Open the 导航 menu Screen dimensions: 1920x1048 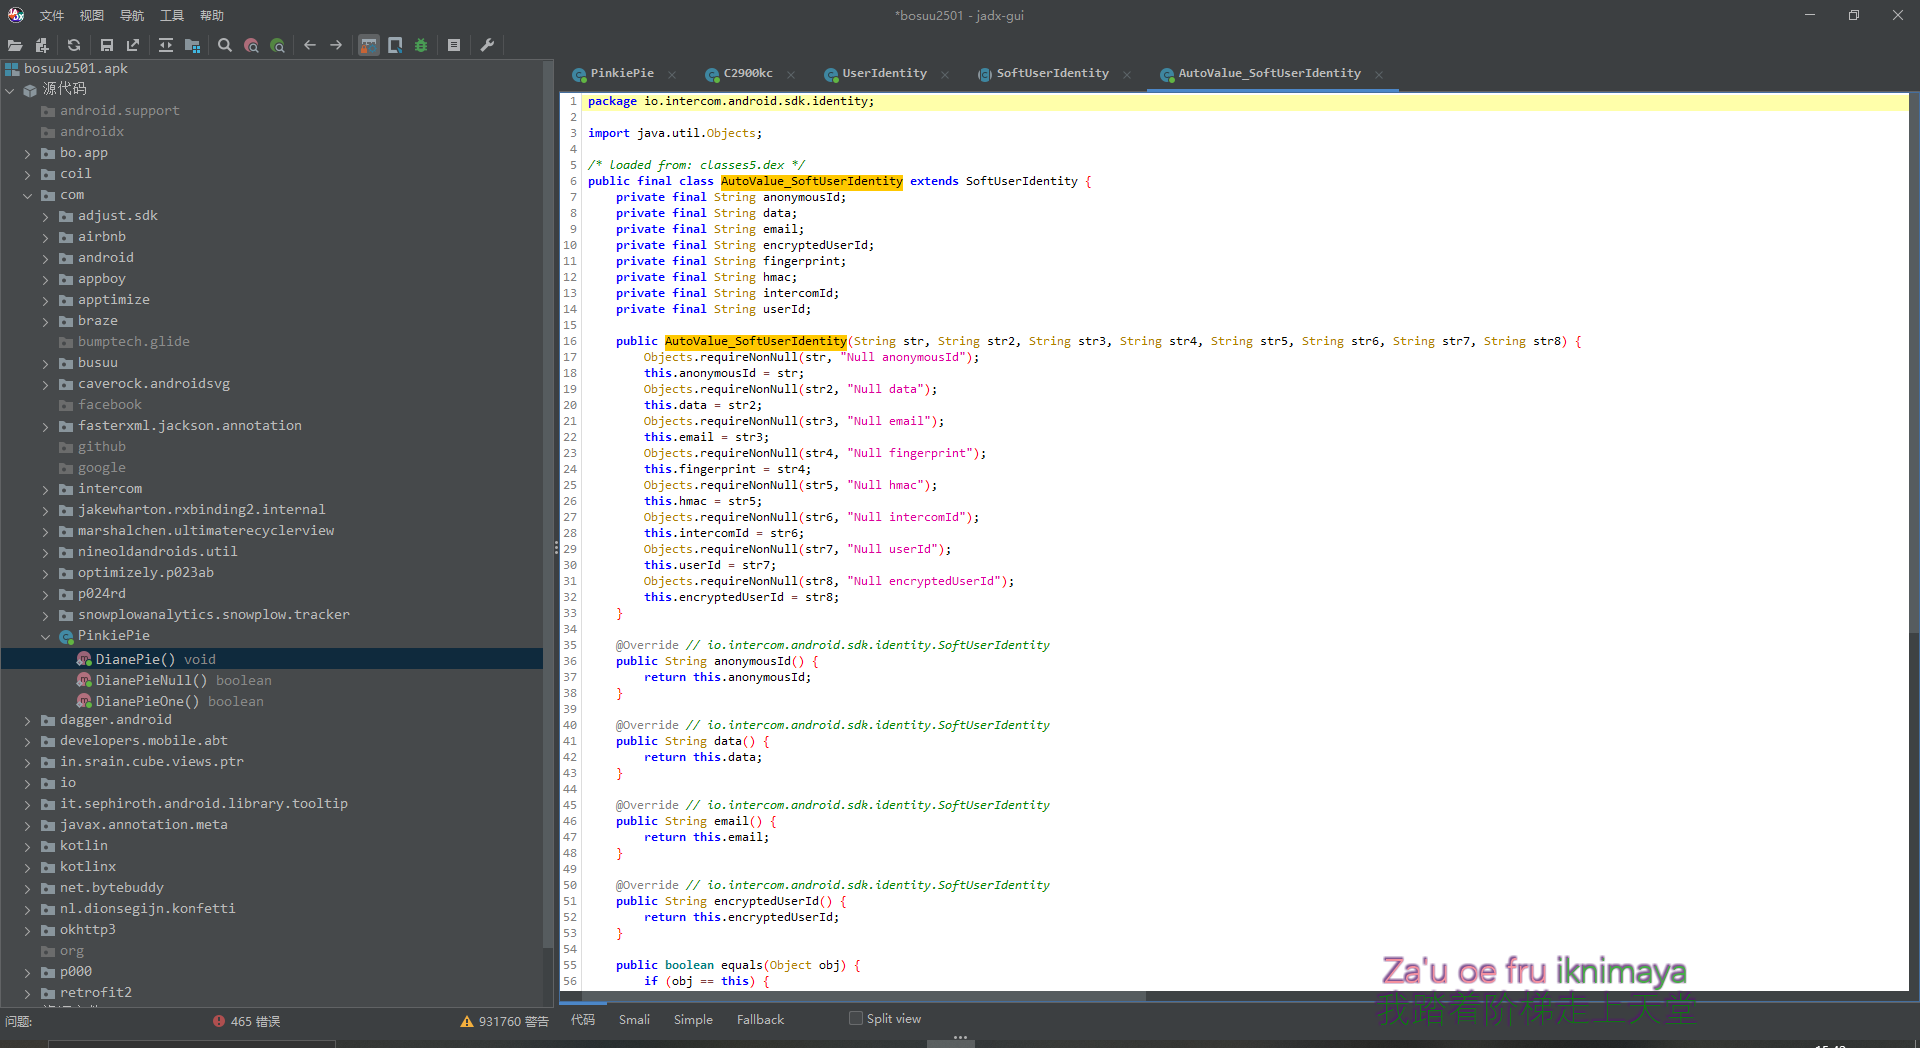132,15
